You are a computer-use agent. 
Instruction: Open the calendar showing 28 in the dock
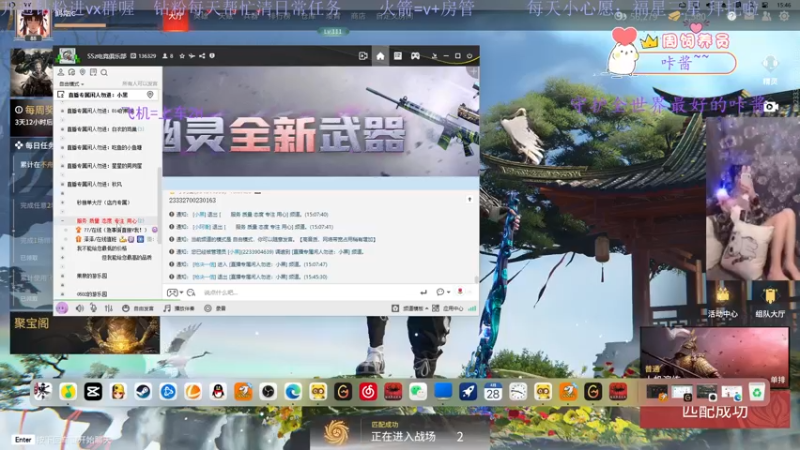point(493,392)
